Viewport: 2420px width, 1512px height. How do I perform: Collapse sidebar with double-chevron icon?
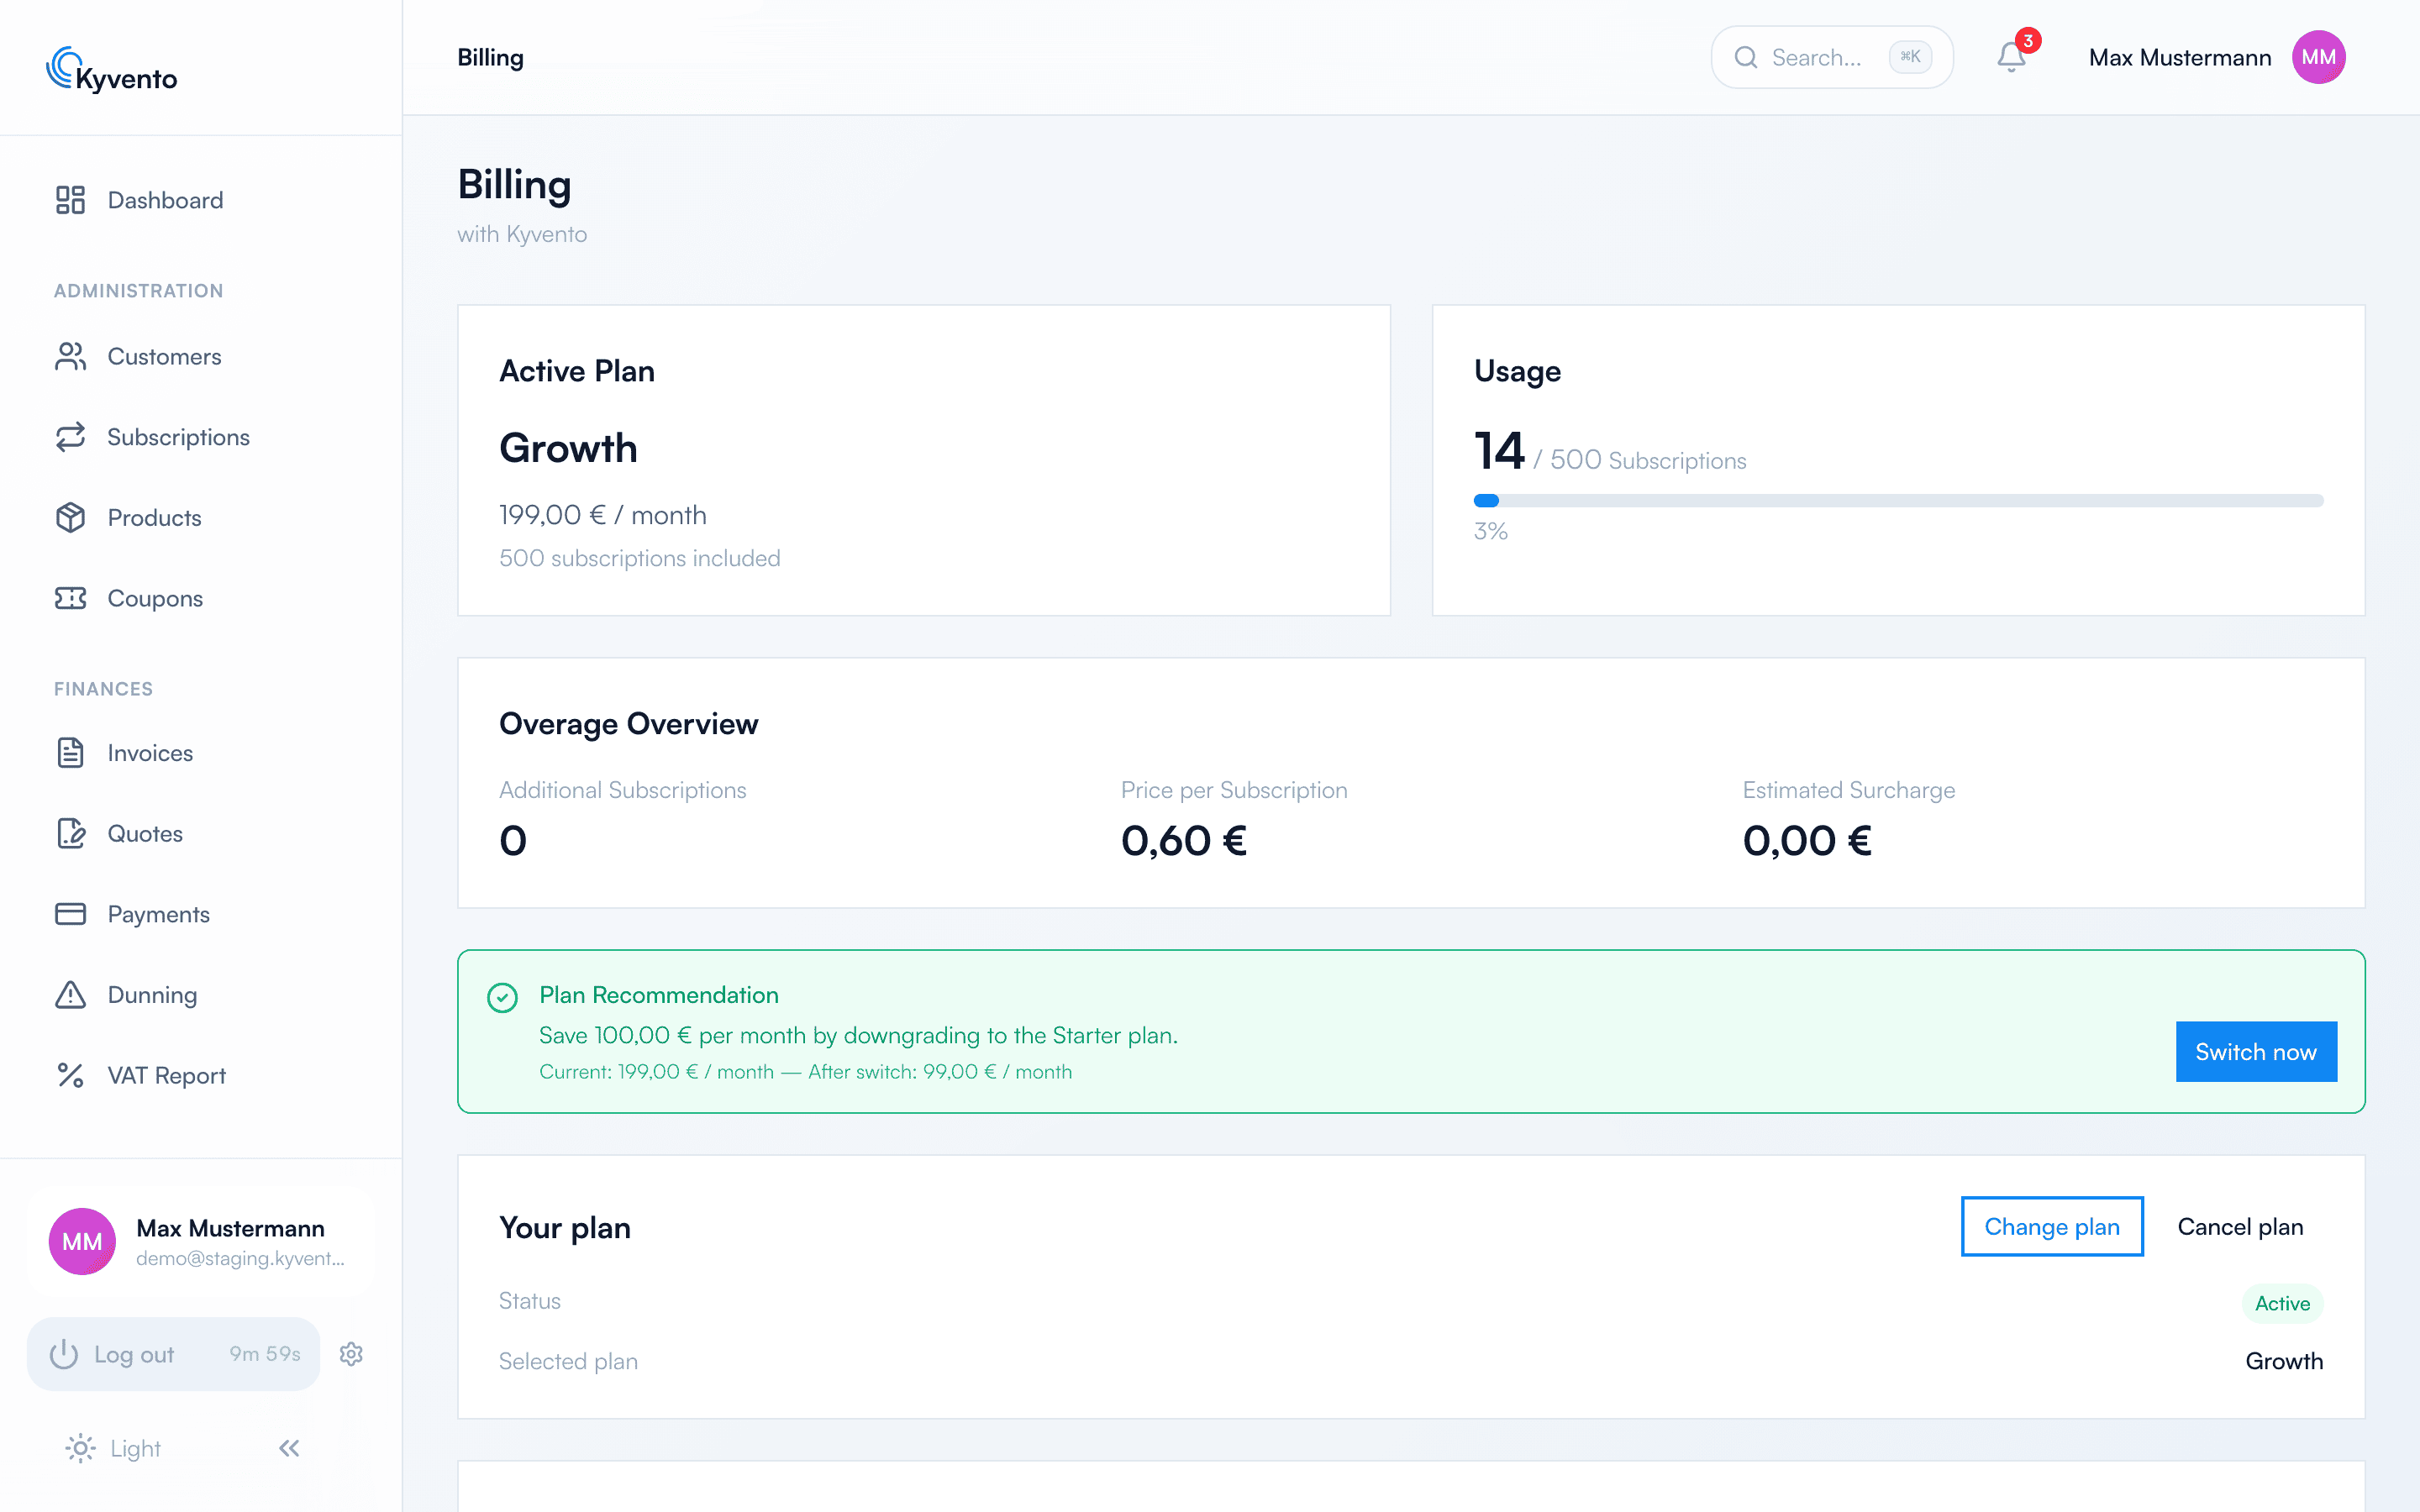point(289,1448)
